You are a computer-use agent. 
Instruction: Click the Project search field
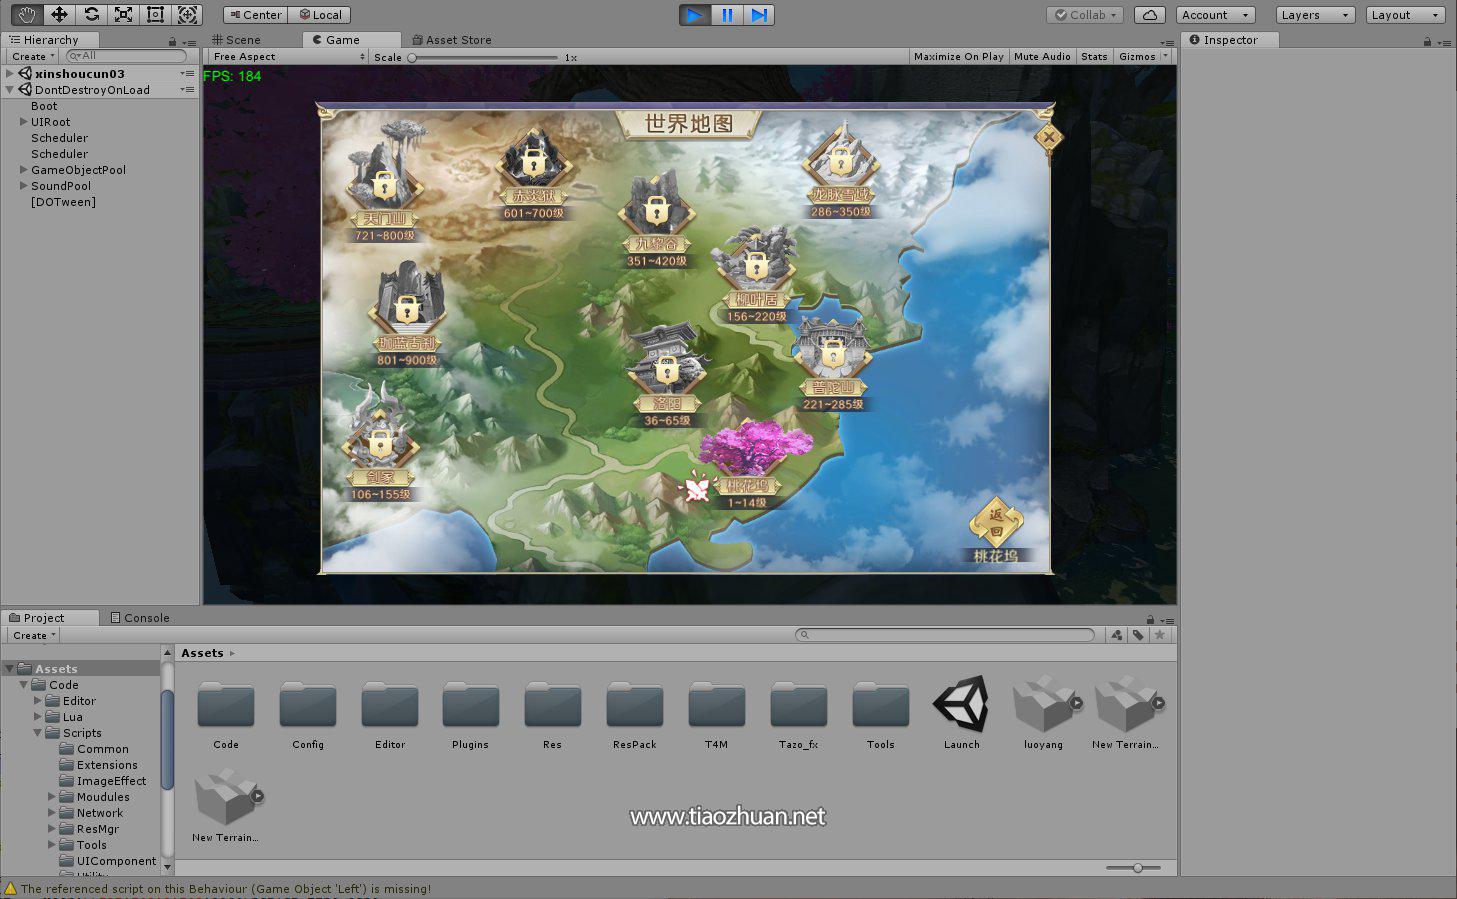945,635
